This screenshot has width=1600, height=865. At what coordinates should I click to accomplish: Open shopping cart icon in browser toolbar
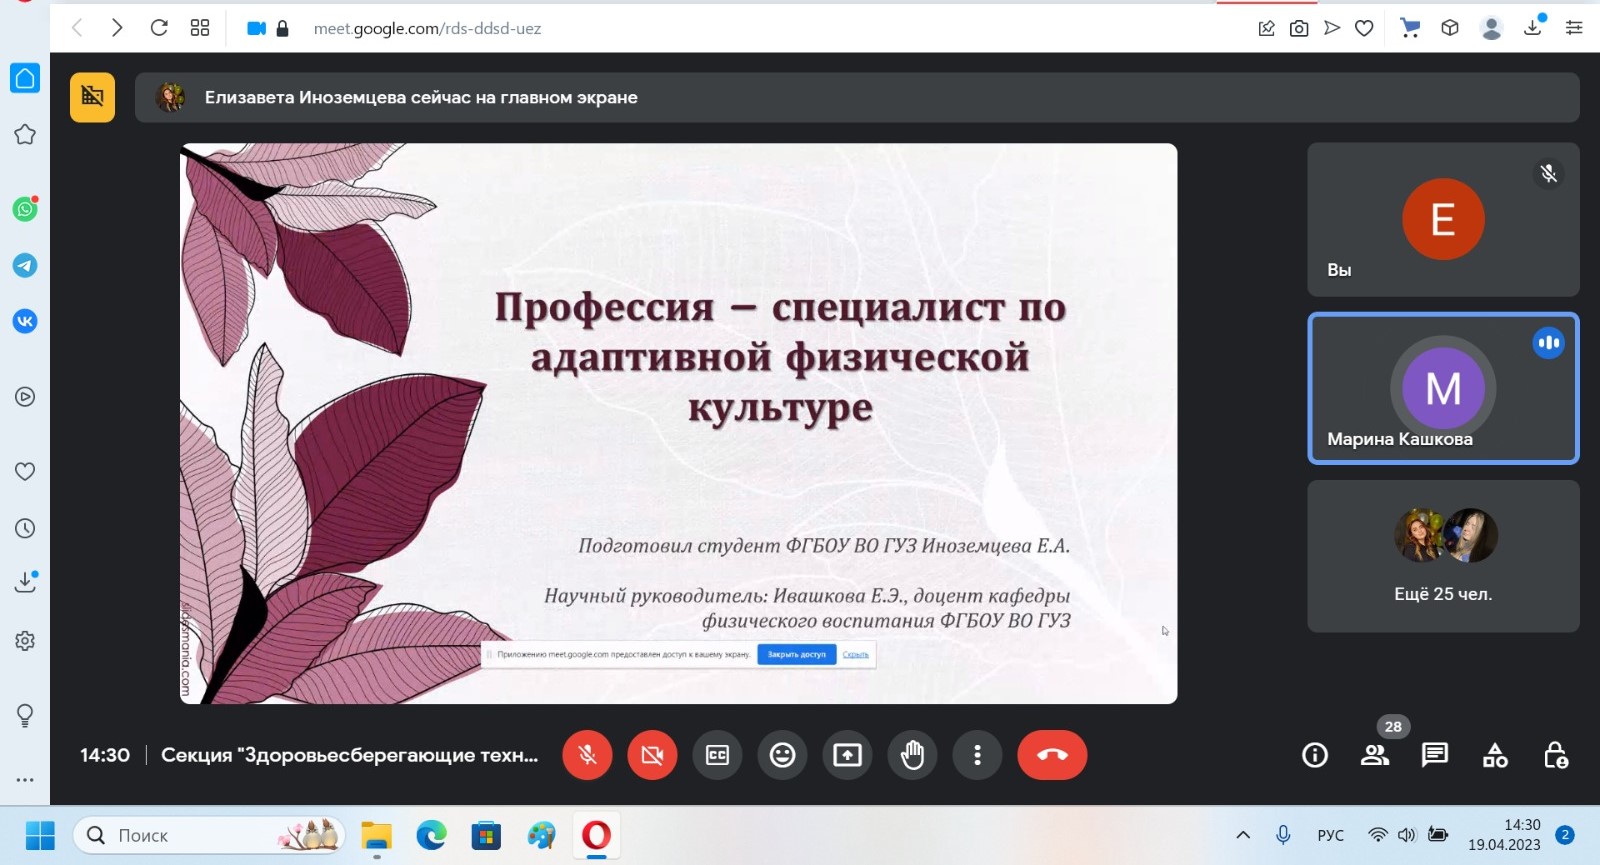1410,28
